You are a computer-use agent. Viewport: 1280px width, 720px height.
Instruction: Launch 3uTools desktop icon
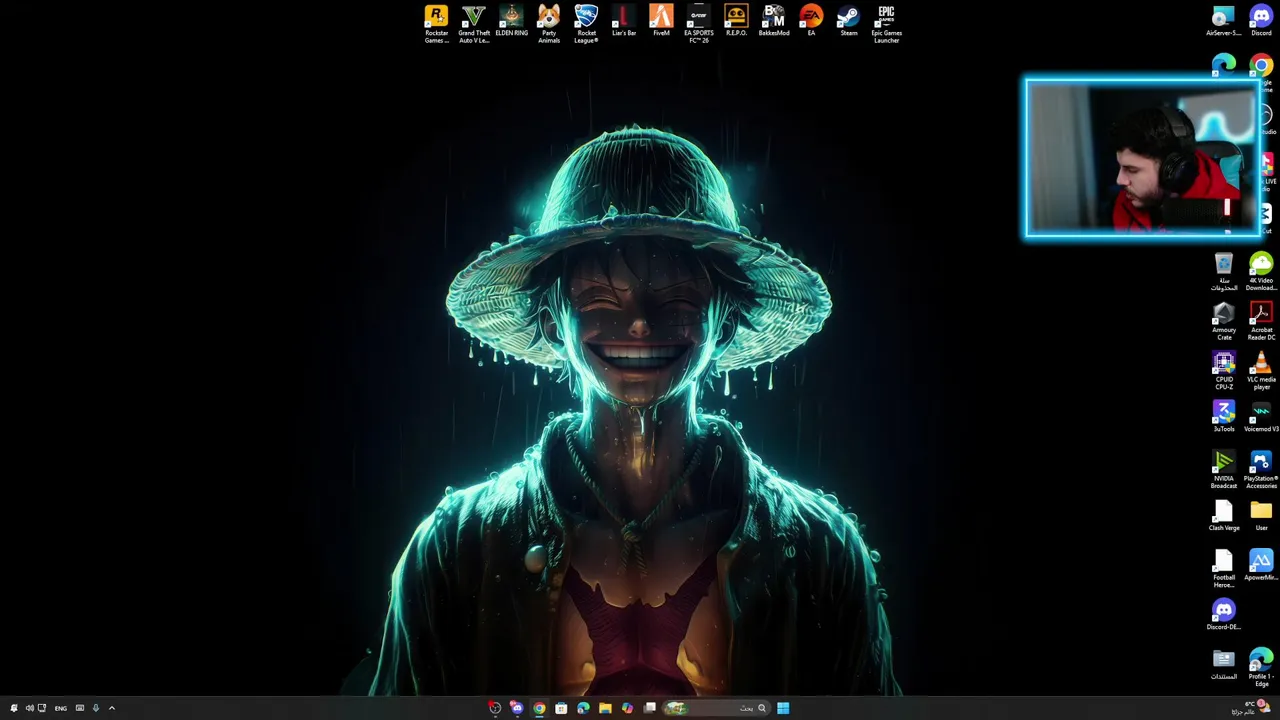coord(1224,417)
